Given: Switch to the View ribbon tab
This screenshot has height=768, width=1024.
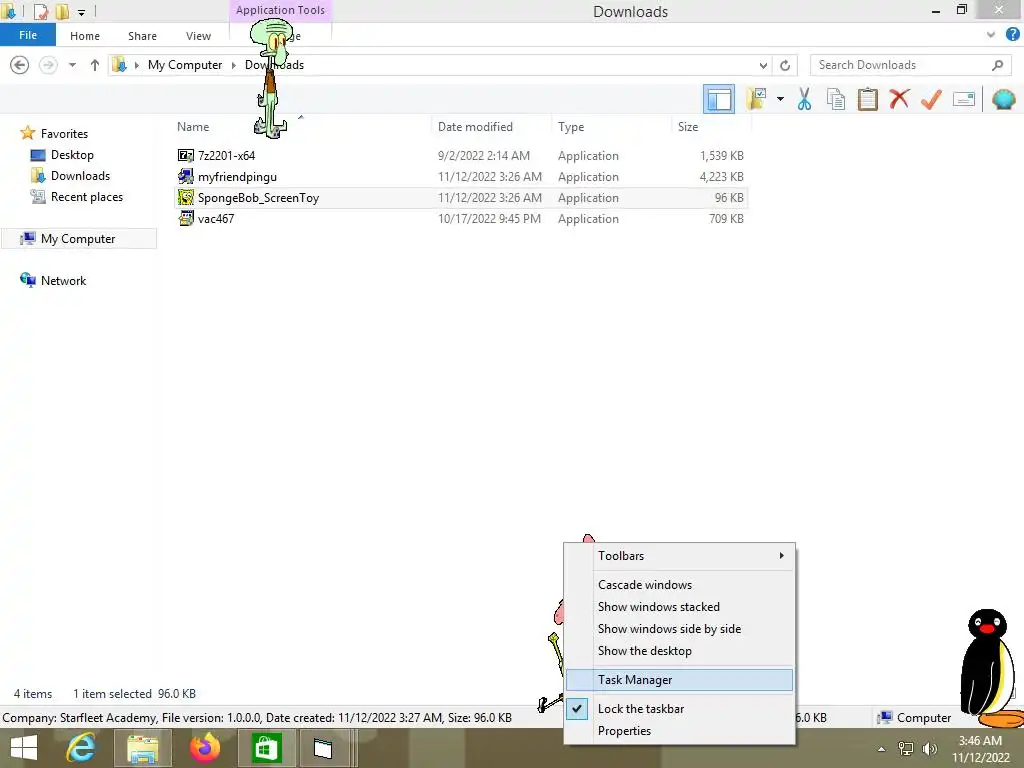Looking at the screenshot, I should 198,36.
